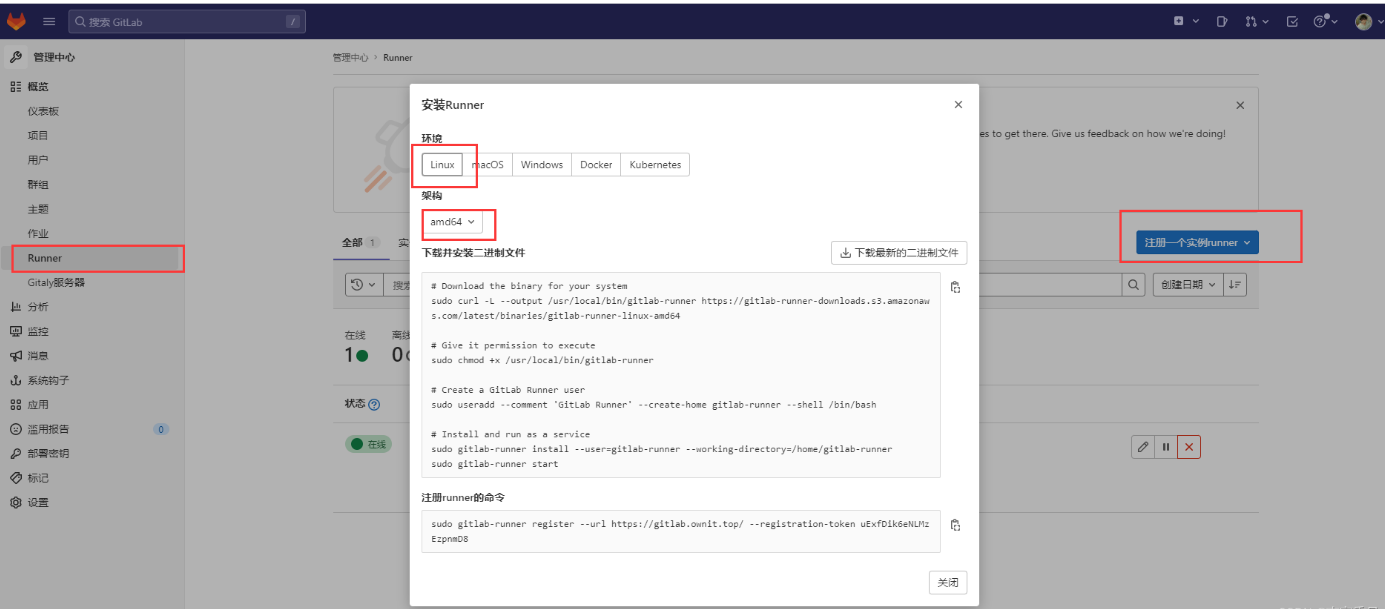The image size is (1385, 609).
Task: Click the 滥用报告 face icon
Action: 16,429
